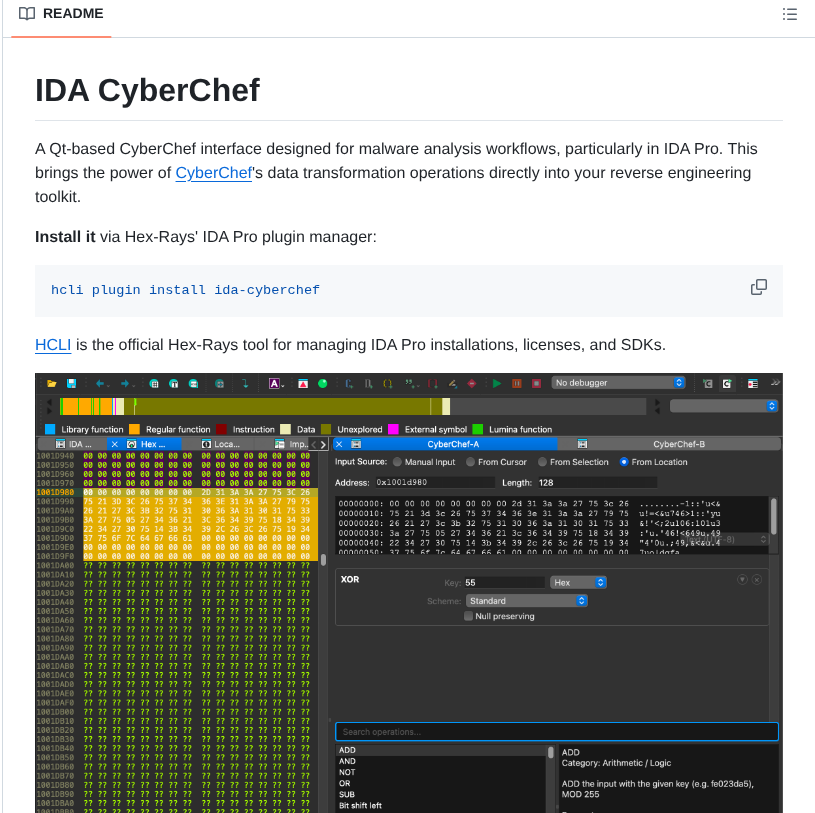Click the red pause-process debugger icon
The height and width of the screenshot is (813, 815).
[x=516, y=381]
